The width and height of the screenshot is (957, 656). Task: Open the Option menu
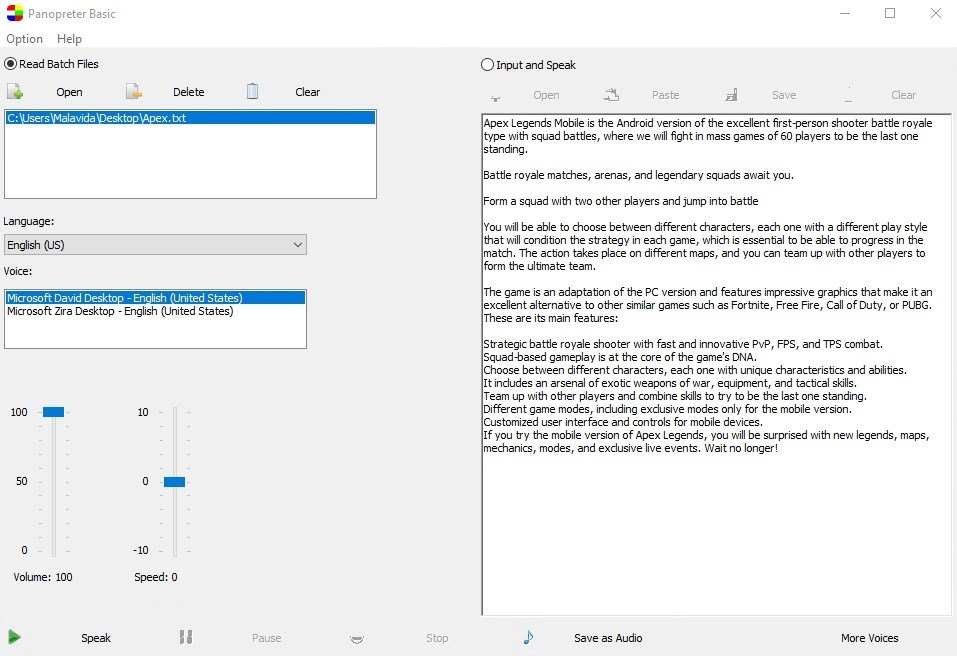pos(24,38)
